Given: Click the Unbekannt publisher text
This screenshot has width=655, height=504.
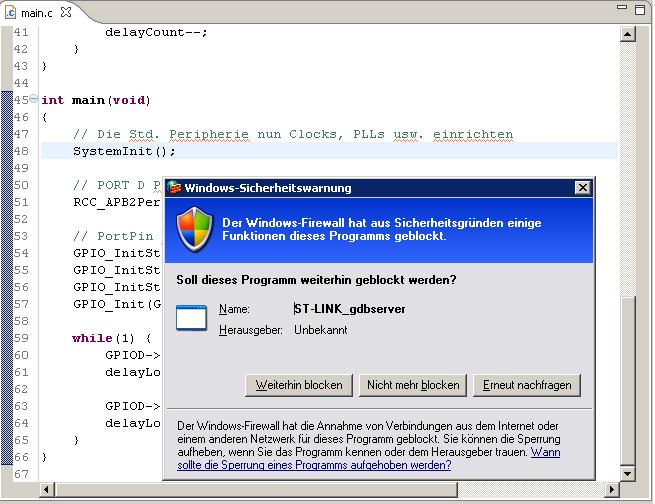Looking at the screenshot, I should pyautogui.click(x=320, y=330).
